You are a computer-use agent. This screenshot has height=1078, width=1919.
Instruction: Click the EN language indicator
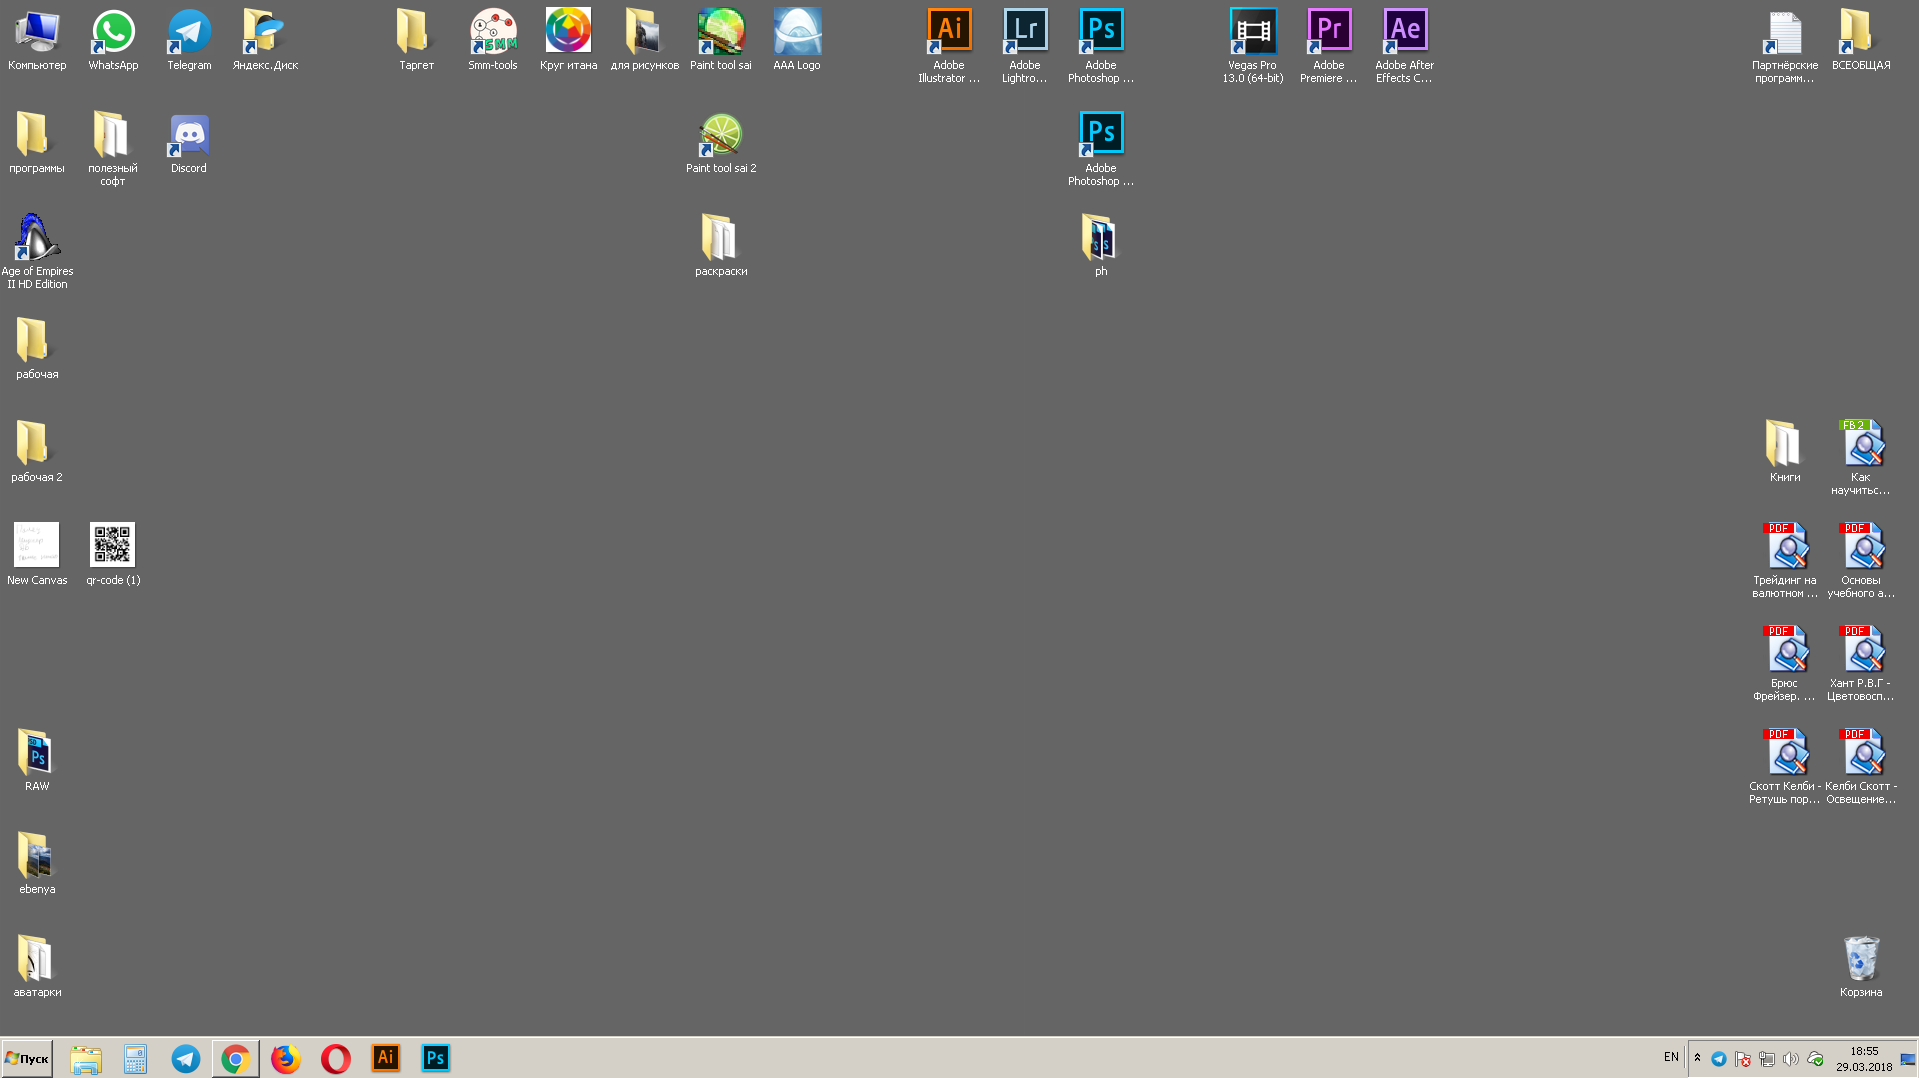[x=1671, y=1057]
